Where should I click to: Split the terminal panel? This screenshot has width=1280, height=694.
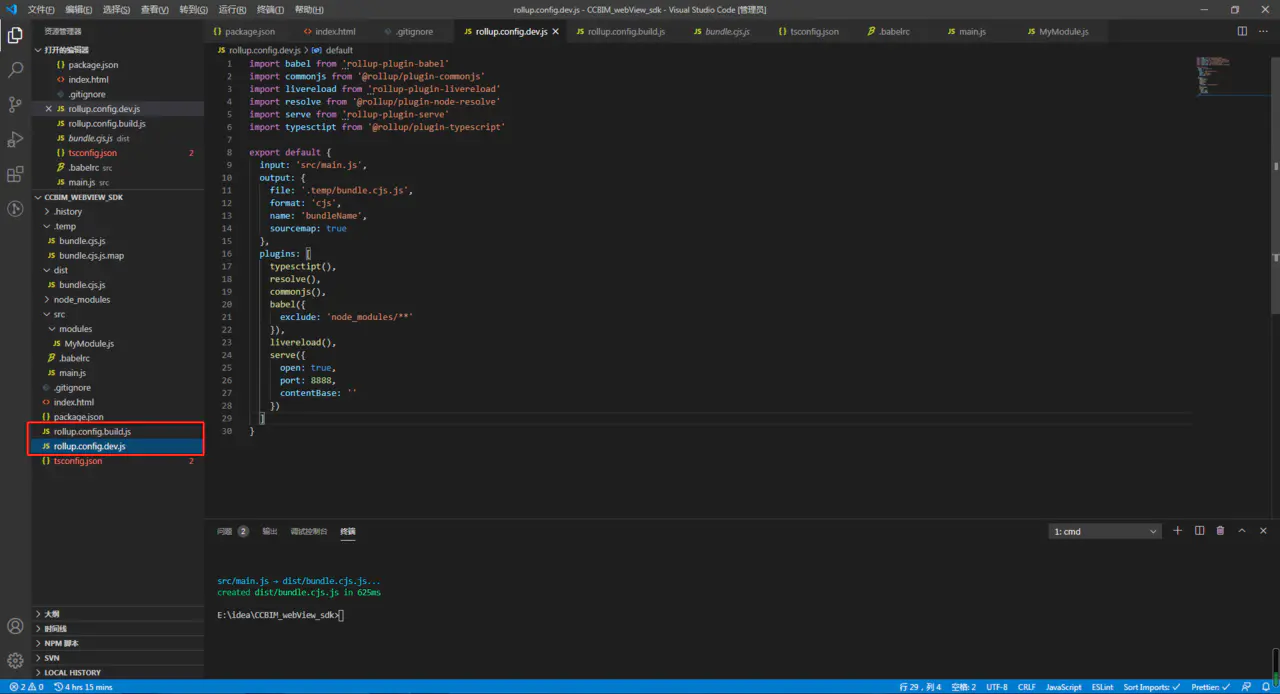[1199, 531]
